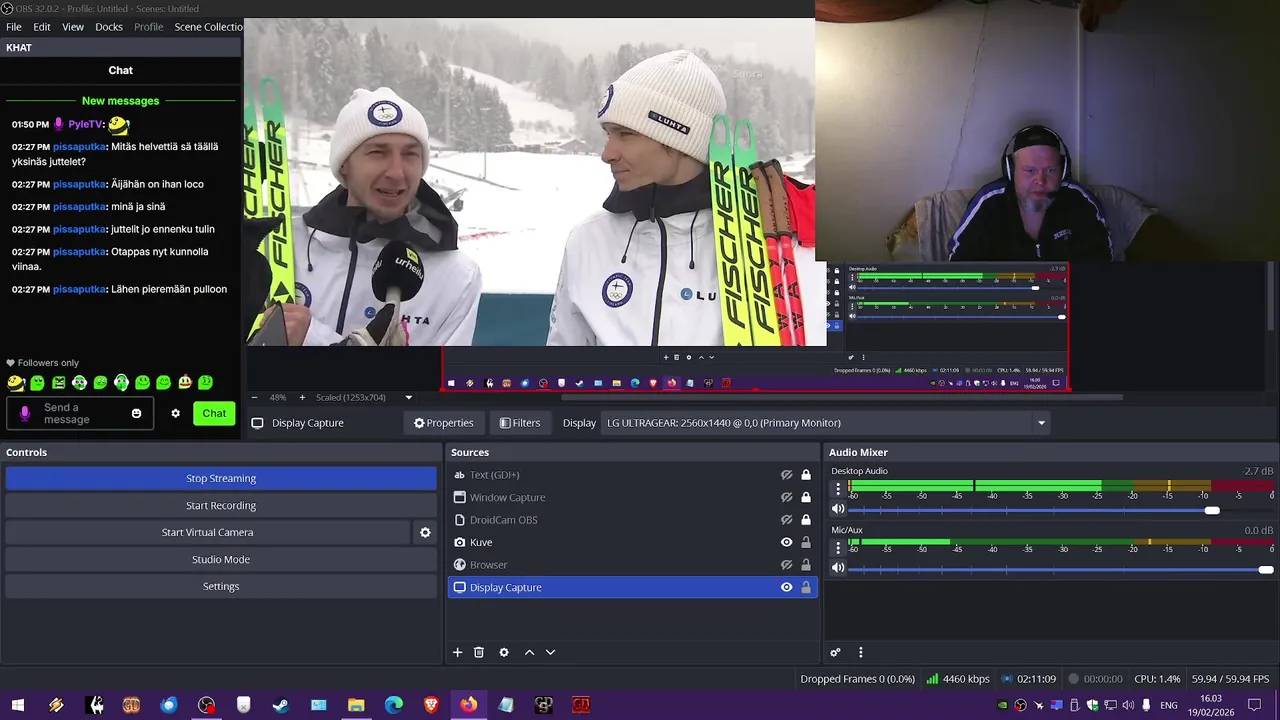The height and width of the screenshot is (720, 1280).
Task: Open system volume tray icon
Action: pyautogui.click(x=1128, y=705)
